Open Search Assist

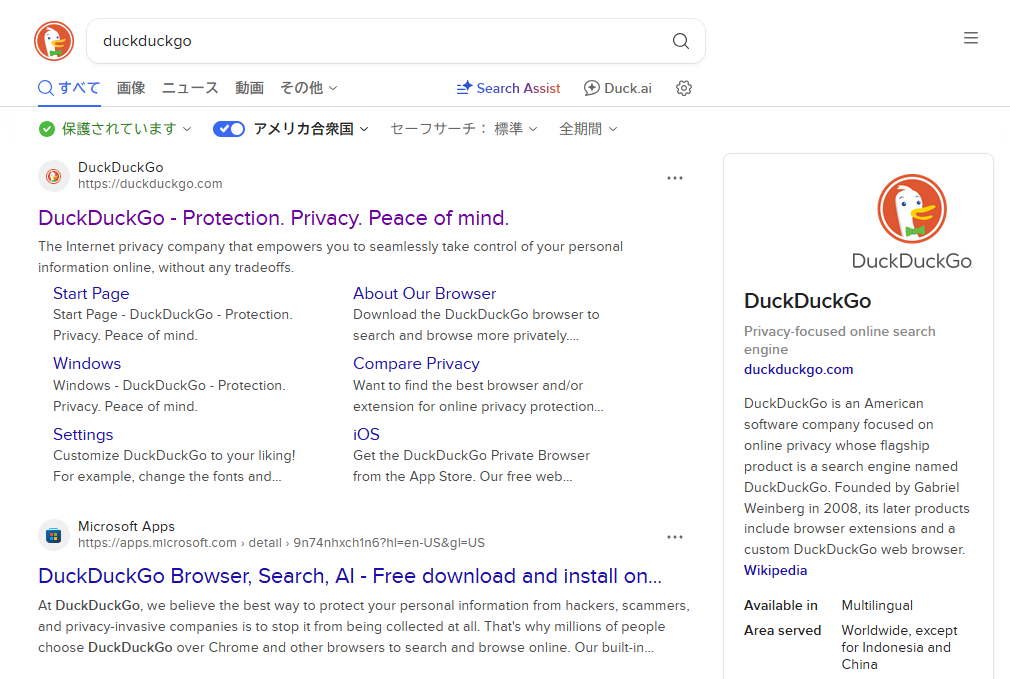click(508, 88)
